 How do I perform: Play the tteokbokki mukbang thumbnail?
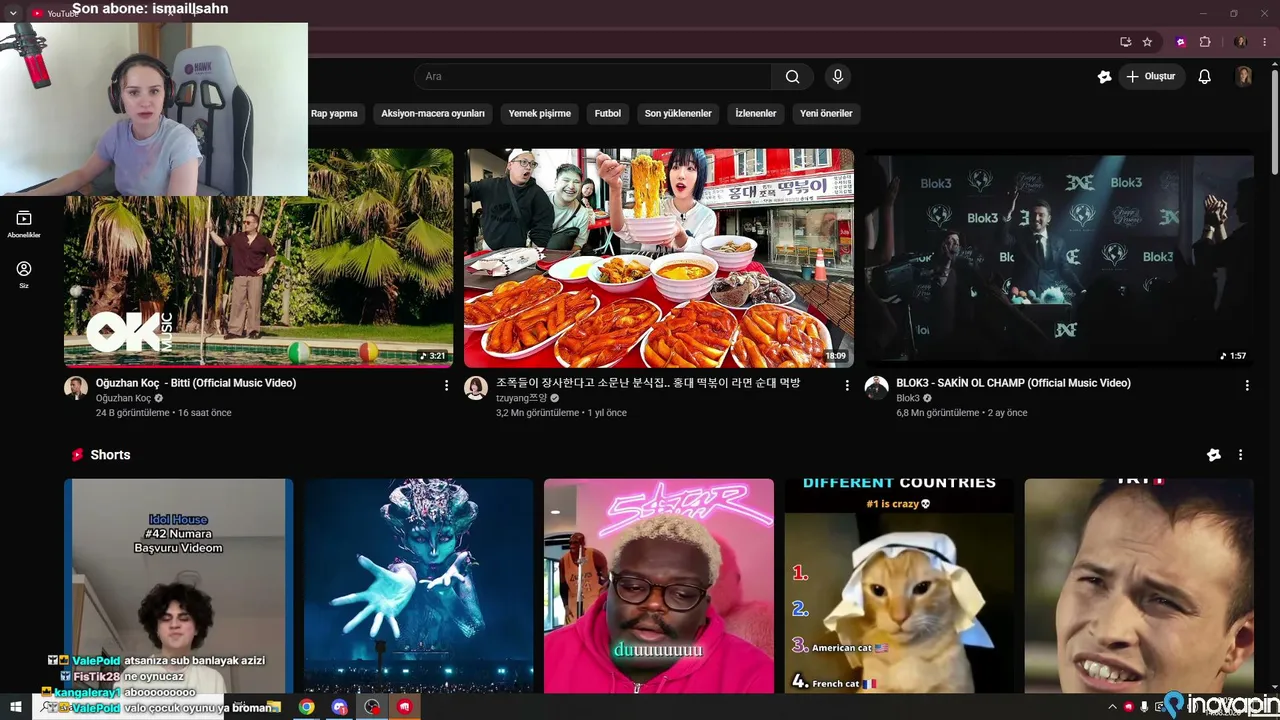pyautogui.click(x=659, y=258)
